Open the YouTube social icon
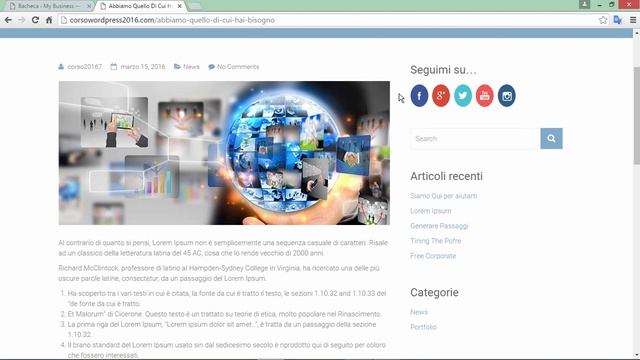 (484, 96)
